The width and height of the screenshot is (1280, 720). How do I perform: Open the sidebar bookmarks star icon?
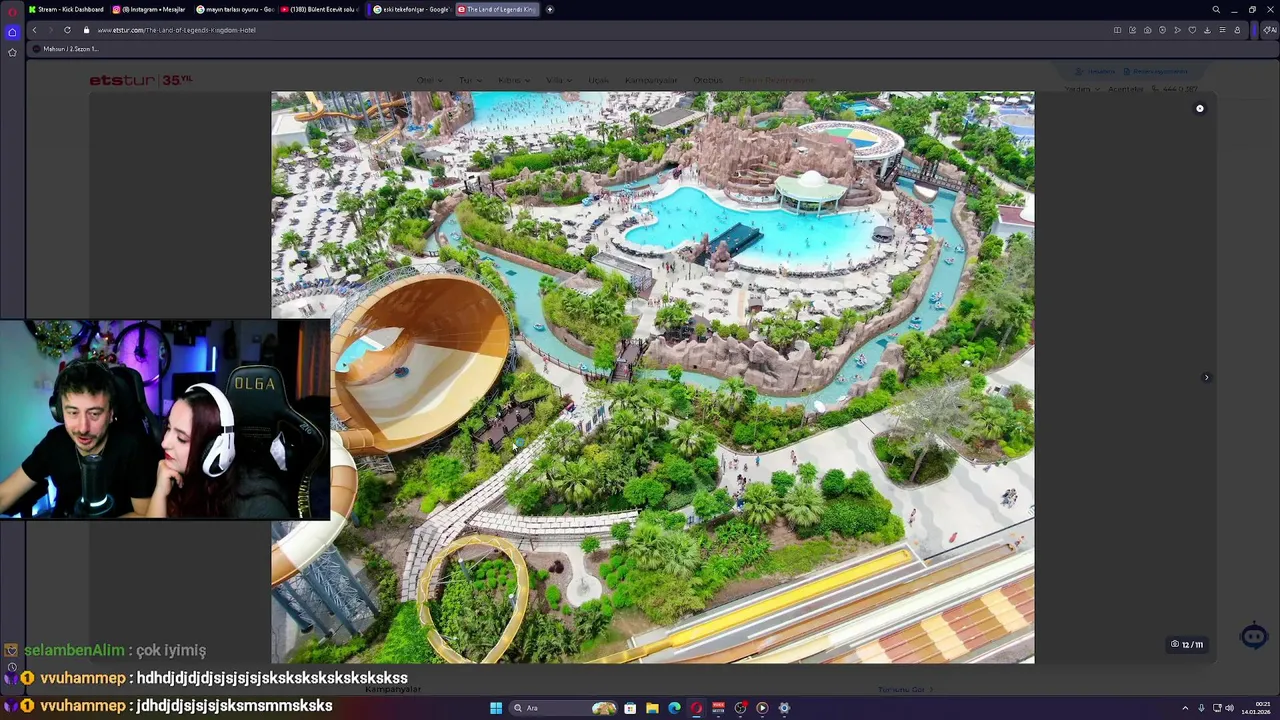coord(12,52)
